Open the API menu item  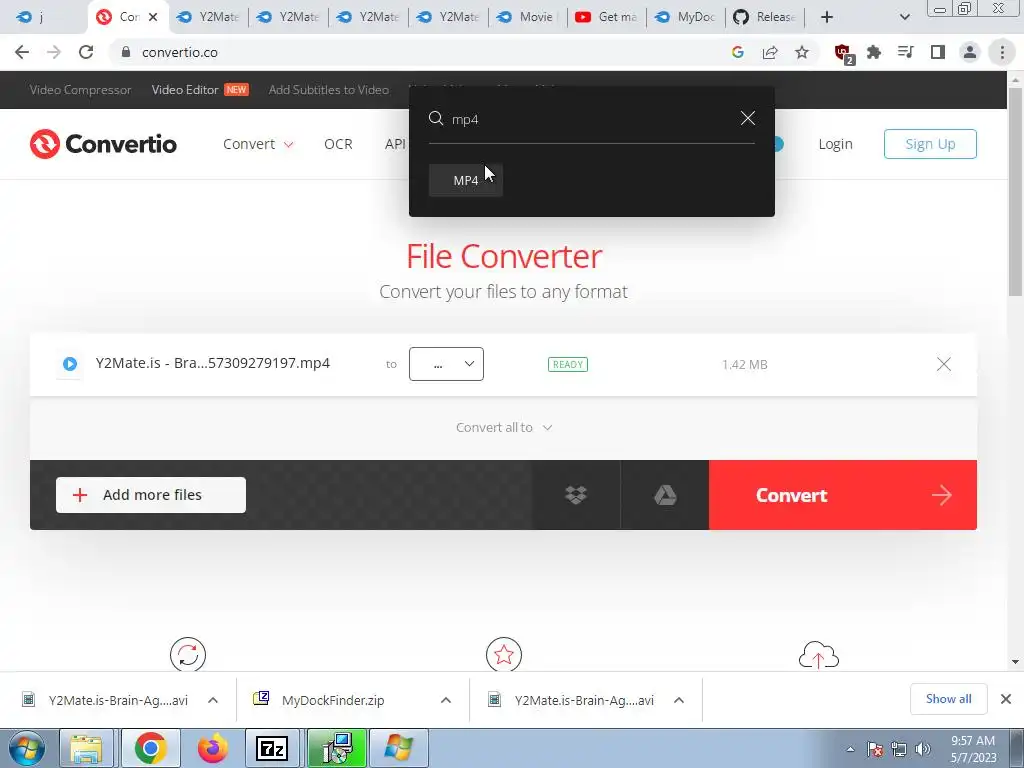tap(395, 144)
